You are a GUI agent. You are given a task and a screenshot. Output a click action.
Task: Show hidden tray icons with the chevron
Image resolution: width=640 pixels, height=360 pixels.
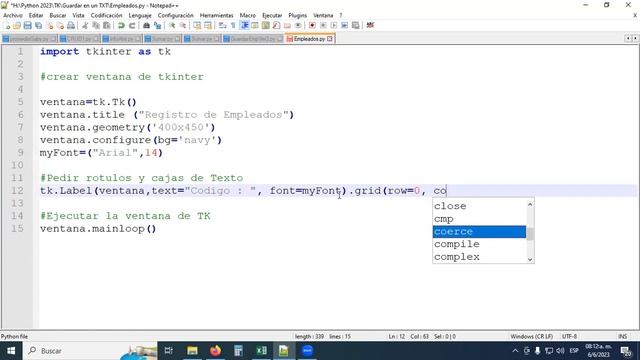(x=515, y=351)
